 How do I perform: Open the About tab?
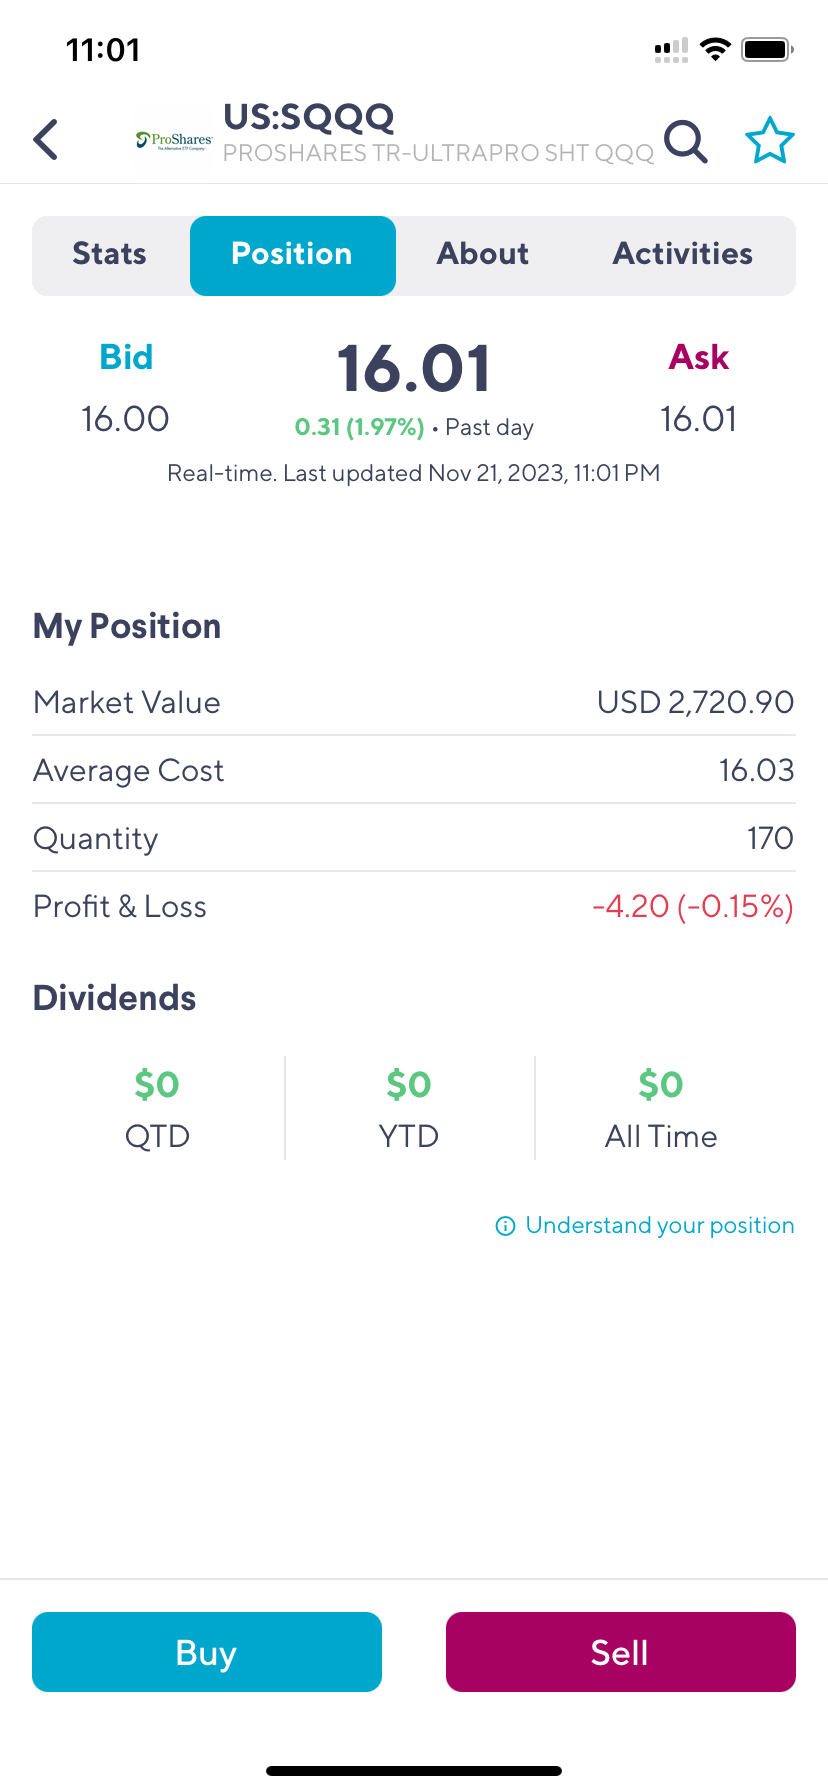click(483, 254)
